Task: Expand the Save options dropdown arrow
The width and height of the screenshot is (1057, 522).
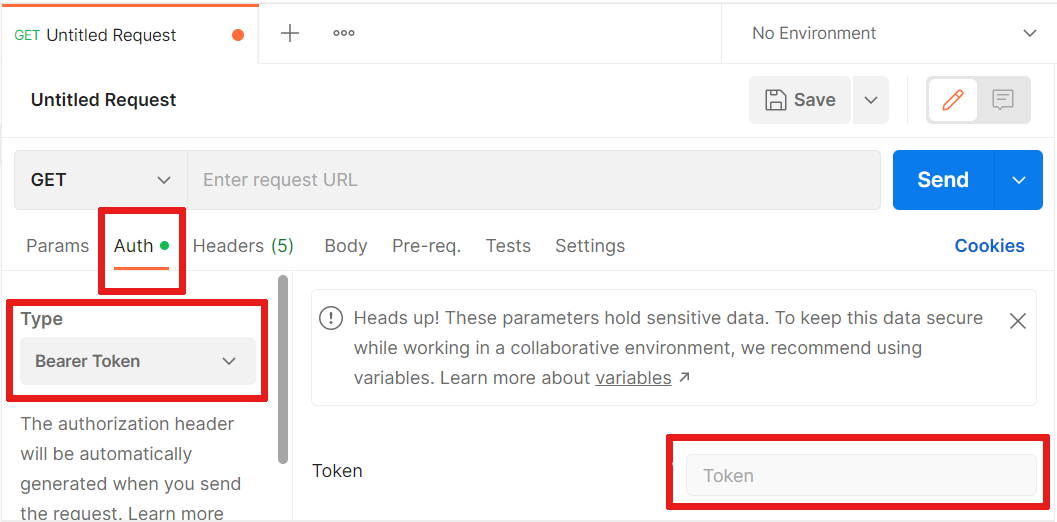Action: pos(871,100)
